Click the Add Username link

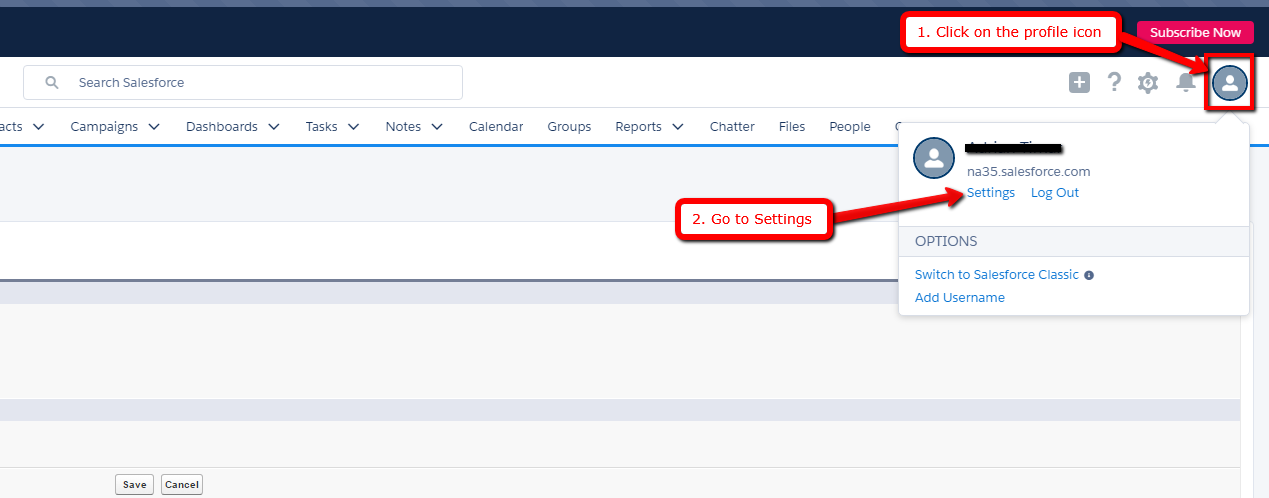point(960,298)
